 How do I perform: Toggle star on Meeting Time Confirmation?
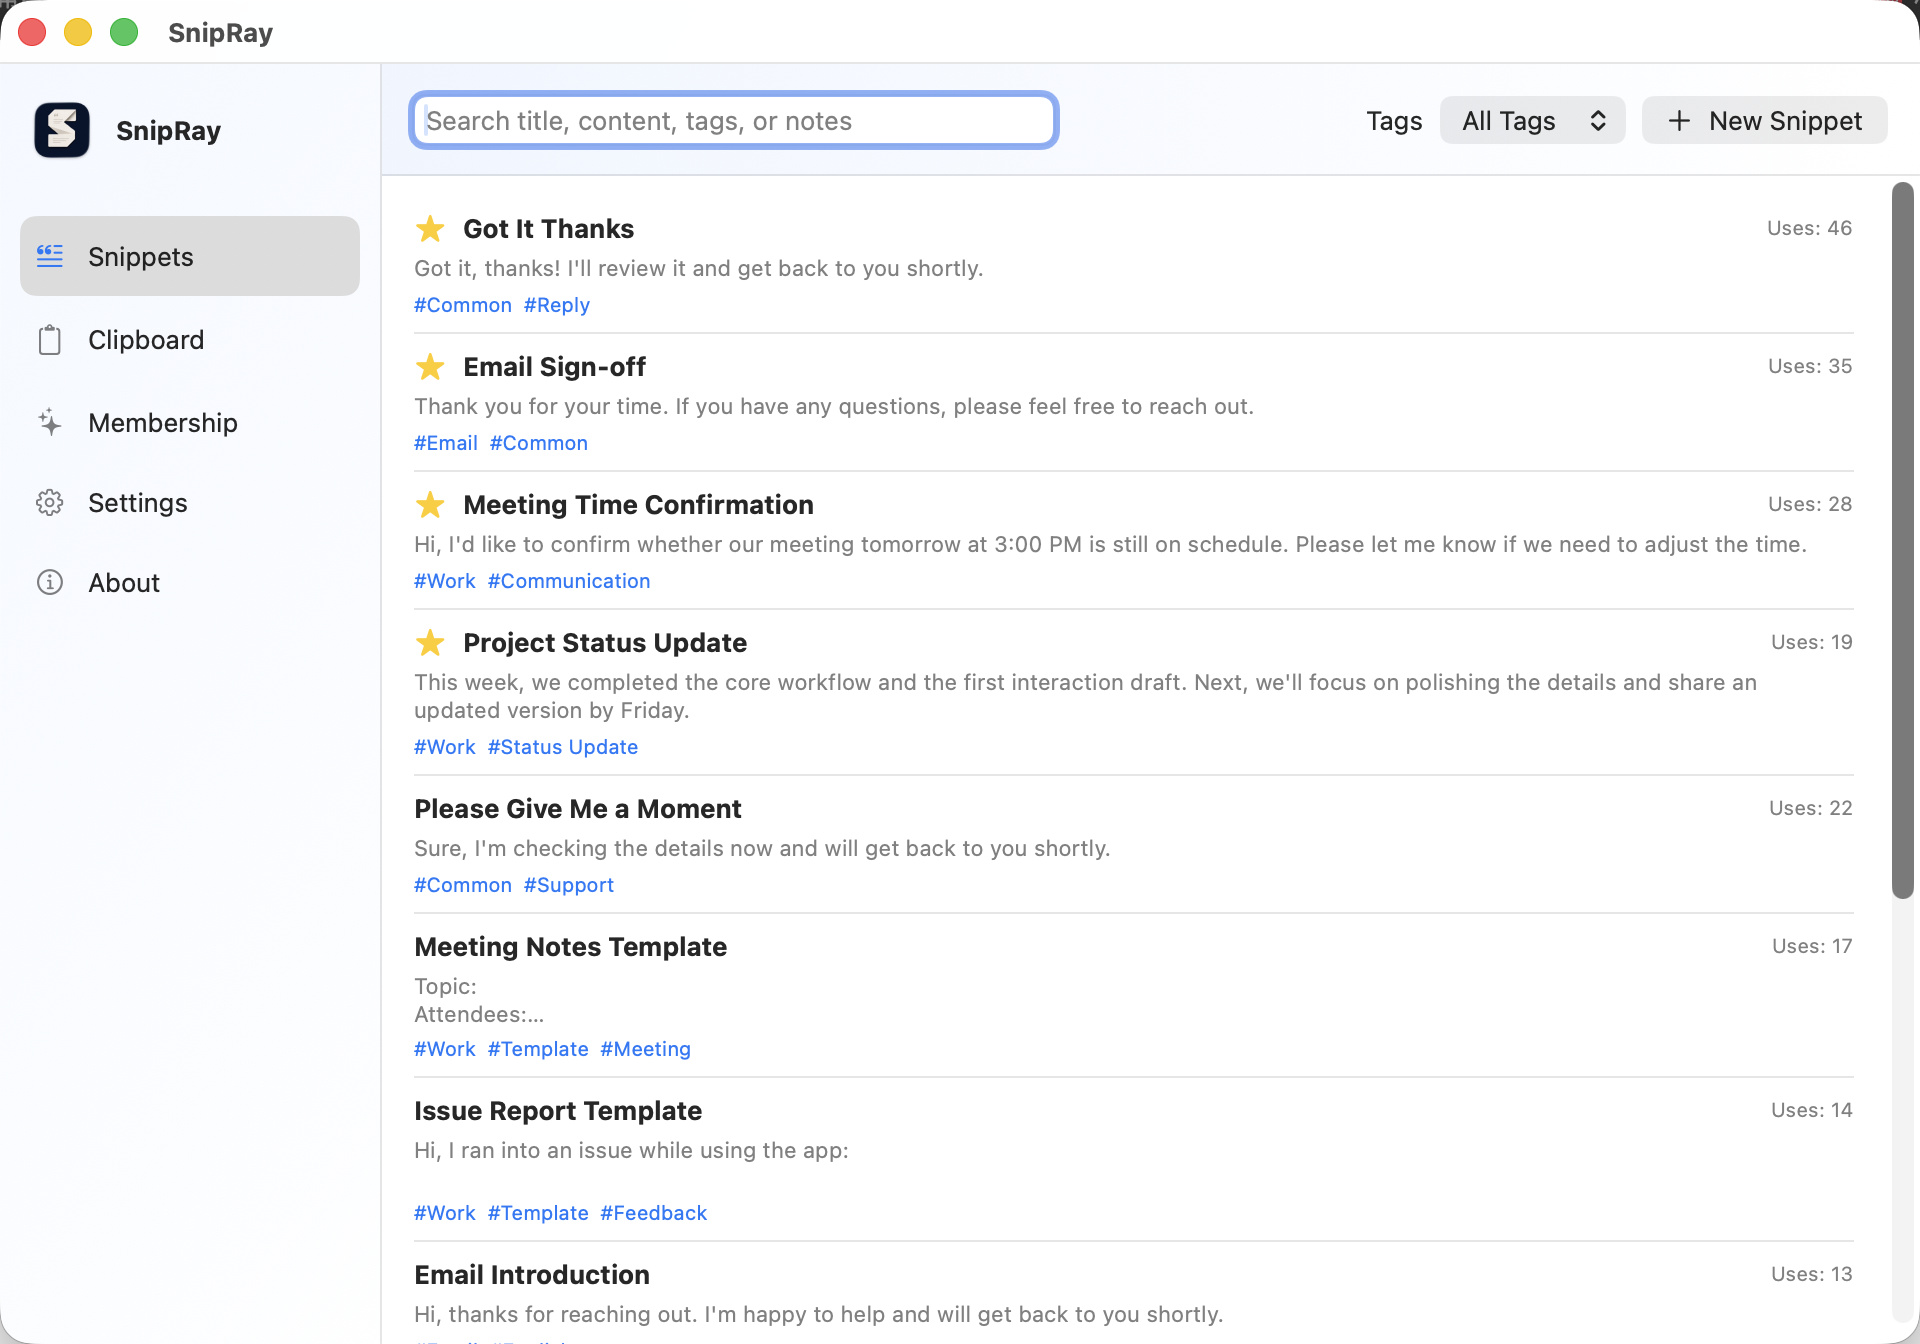tap(430, 504)
